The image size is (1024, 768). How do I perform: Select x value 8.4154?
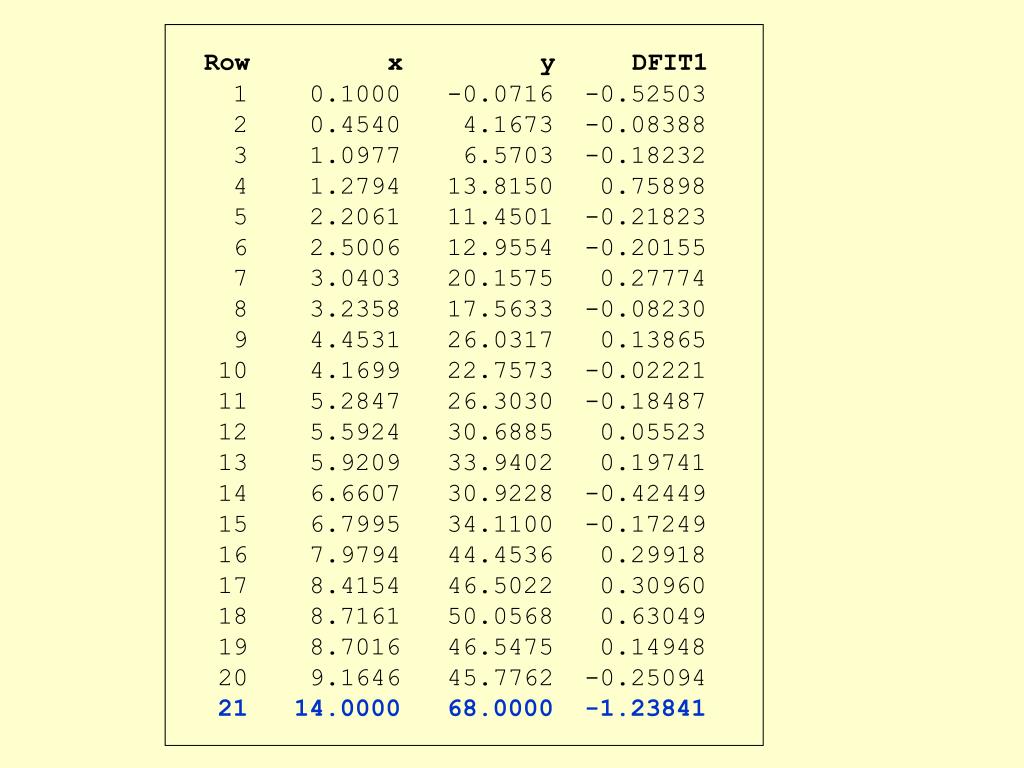355,585
